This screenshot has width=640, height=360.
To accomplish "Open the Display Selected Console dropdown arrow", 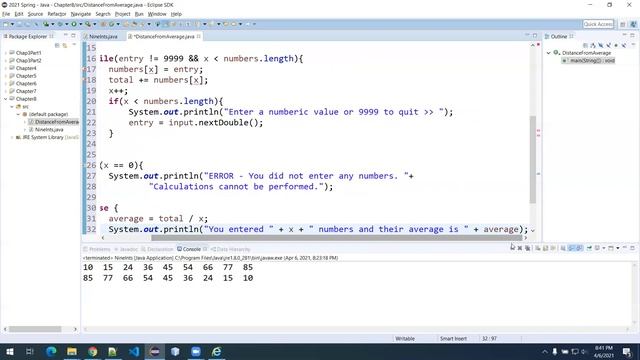I will pos(604,248).
